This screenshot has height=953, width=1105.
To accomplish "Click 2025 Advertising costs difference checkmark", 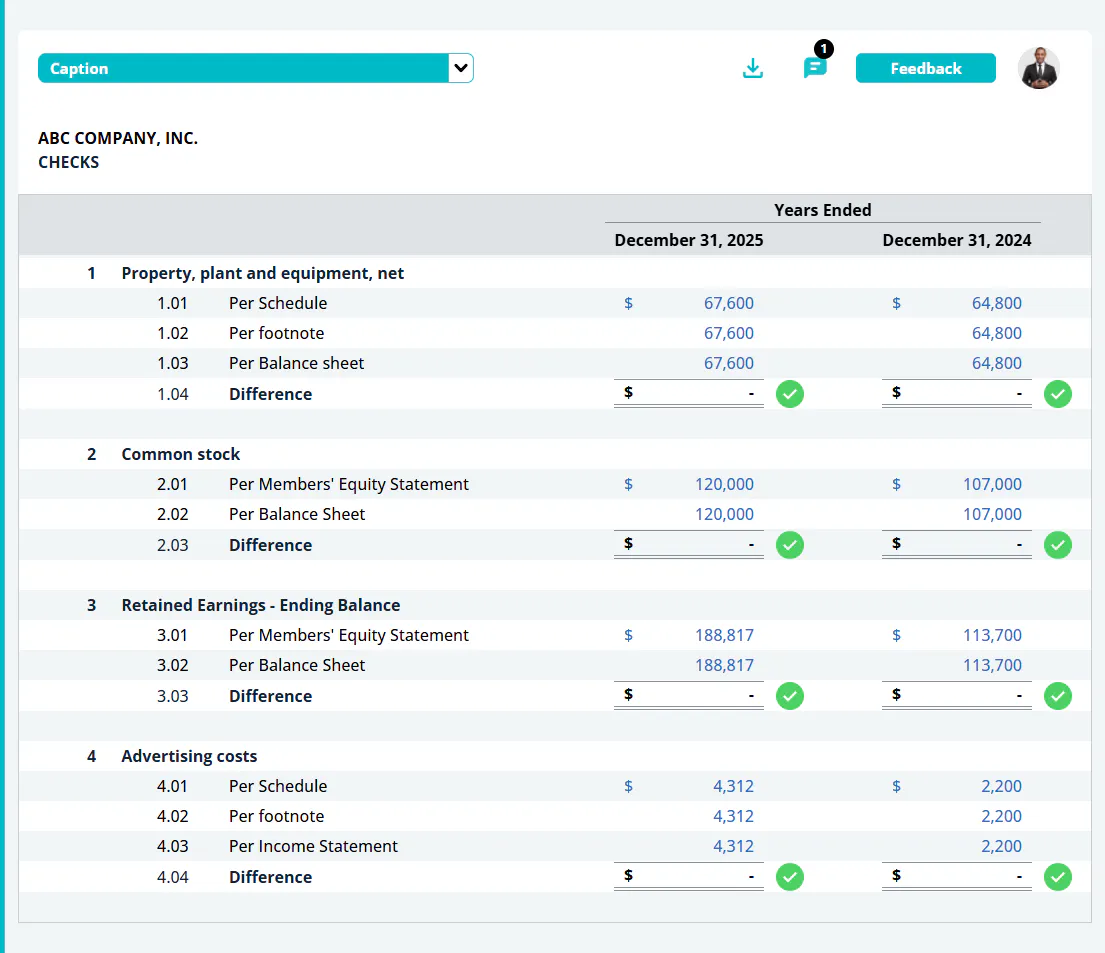I will click(x=790, y=877).
